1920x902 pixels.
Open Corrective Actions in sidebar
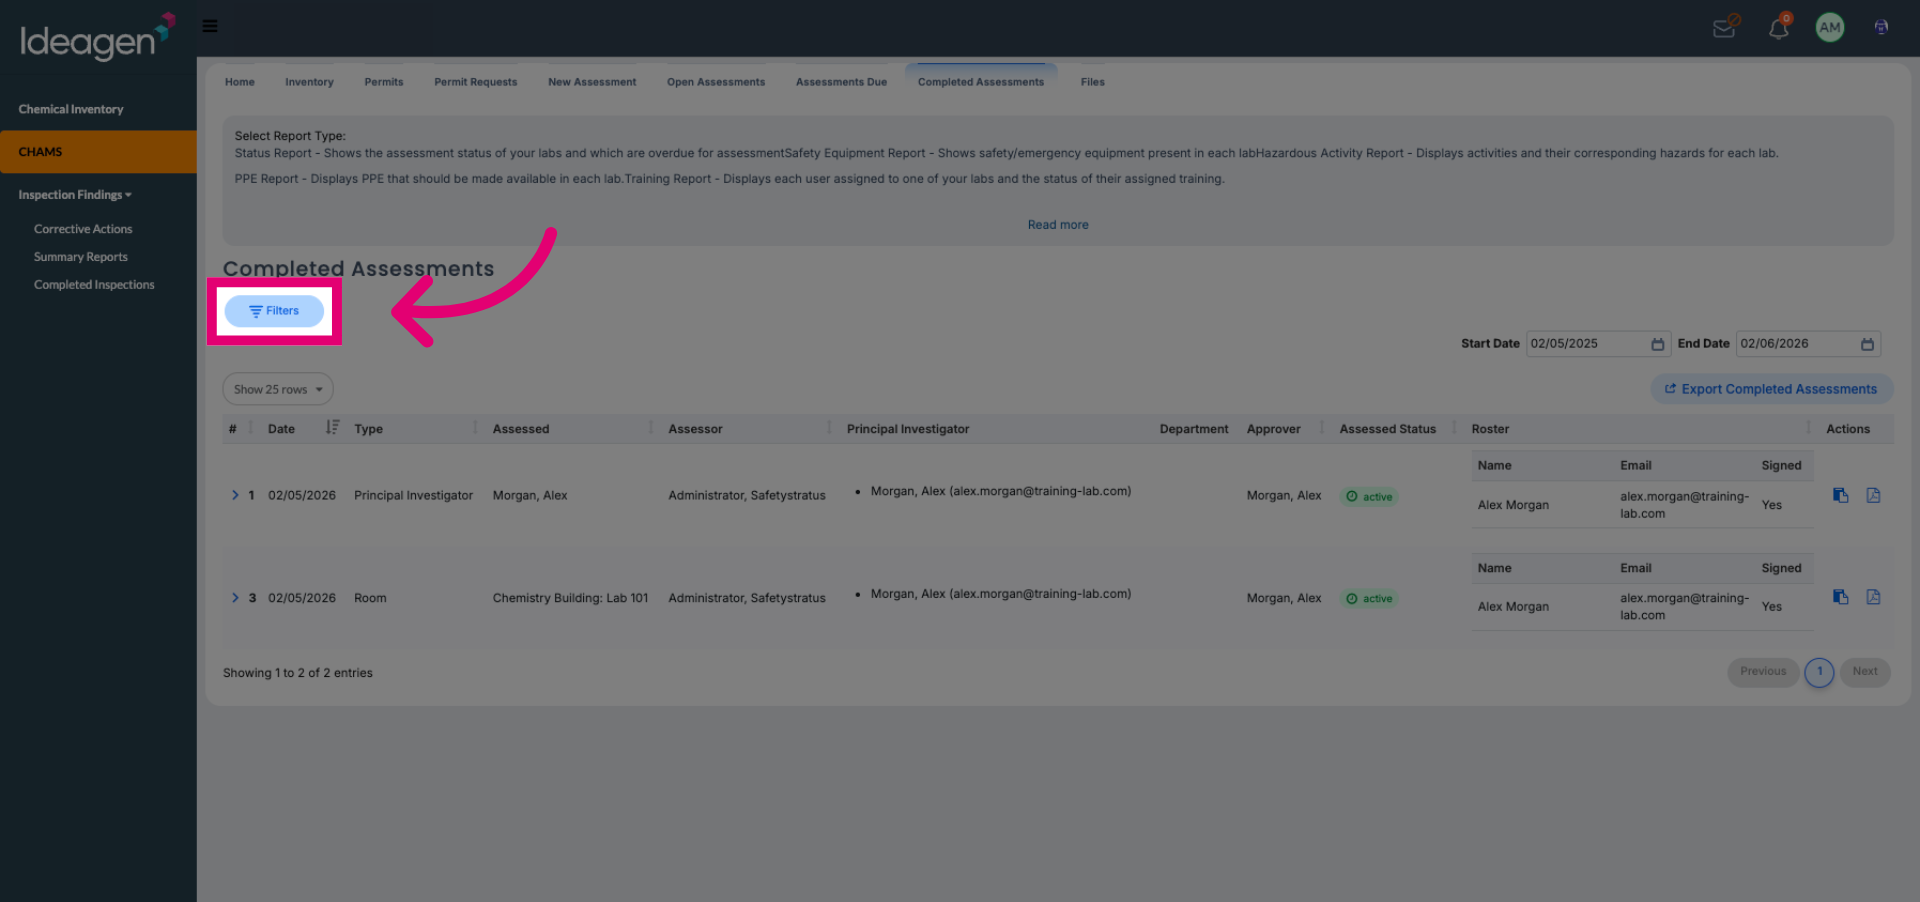[x=83, y=229]
